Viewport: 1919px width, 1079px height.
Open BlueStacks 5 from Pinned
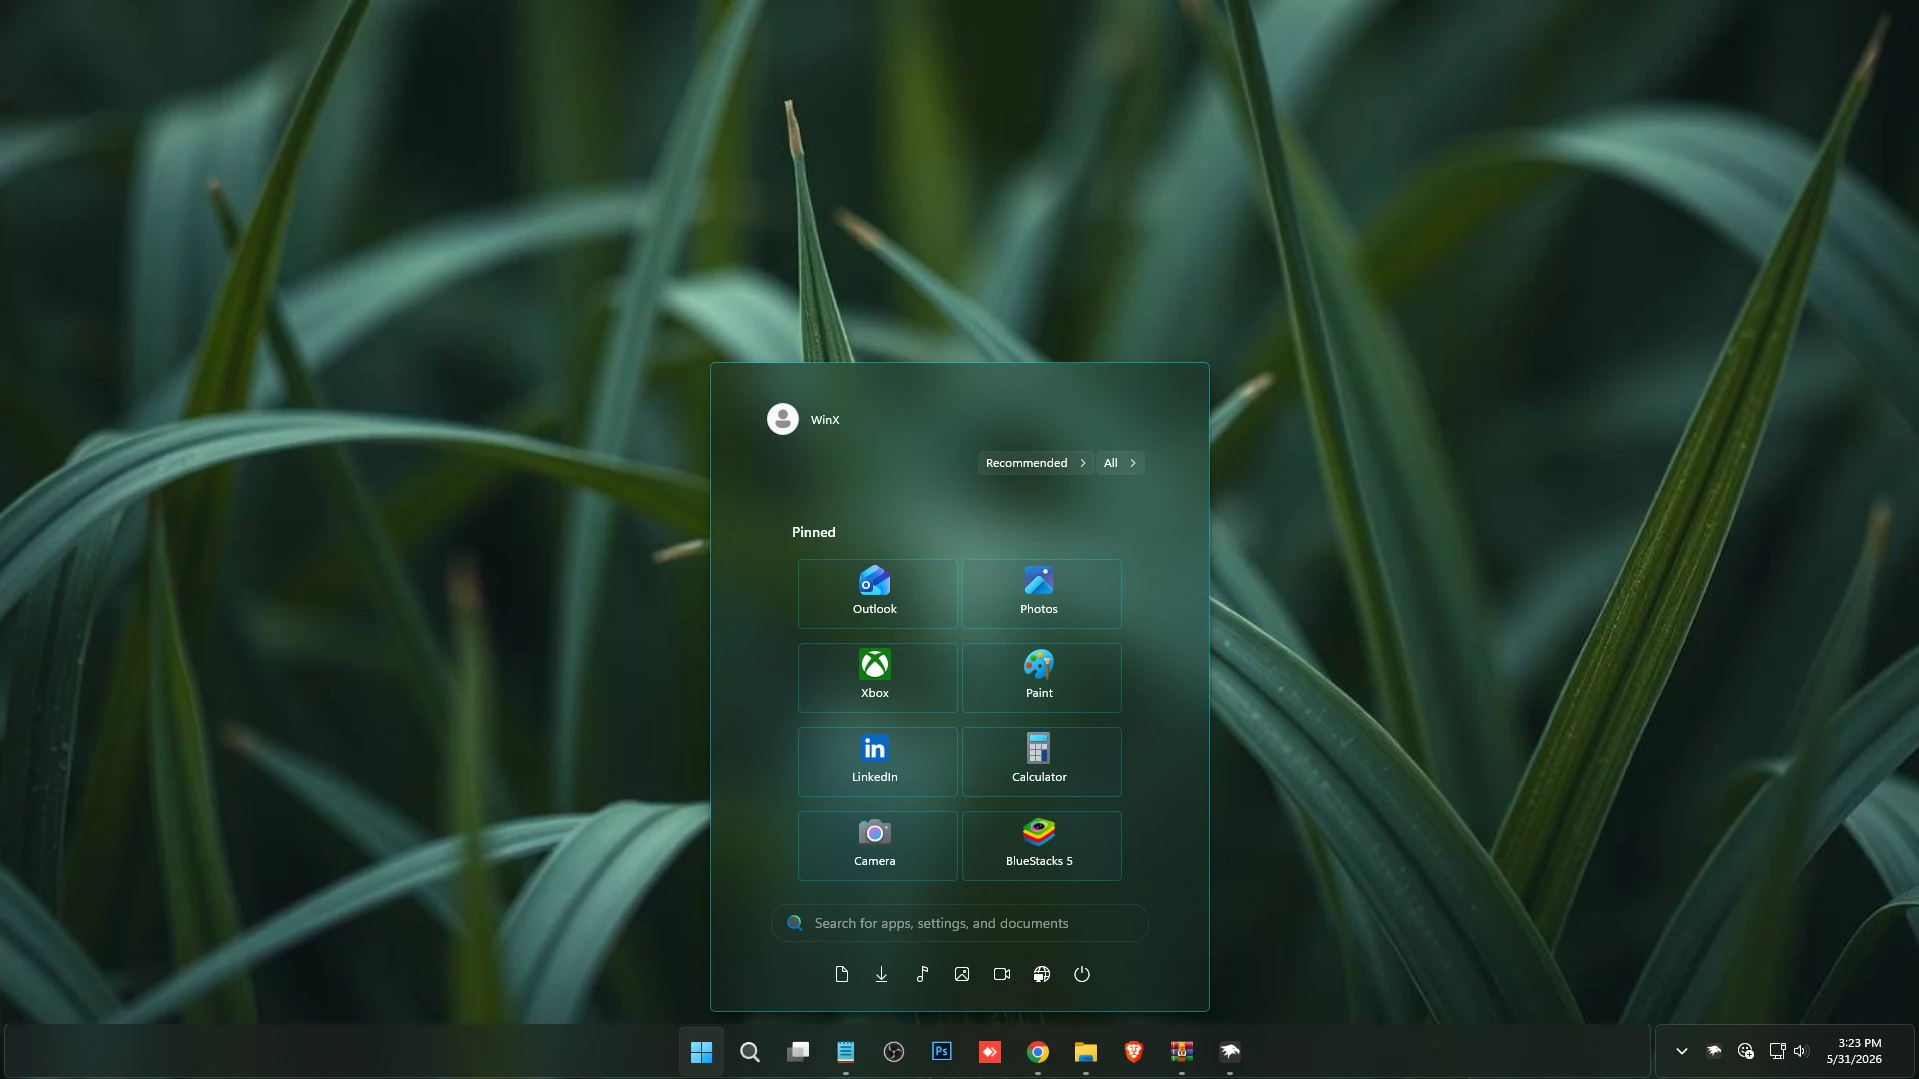1041,846
